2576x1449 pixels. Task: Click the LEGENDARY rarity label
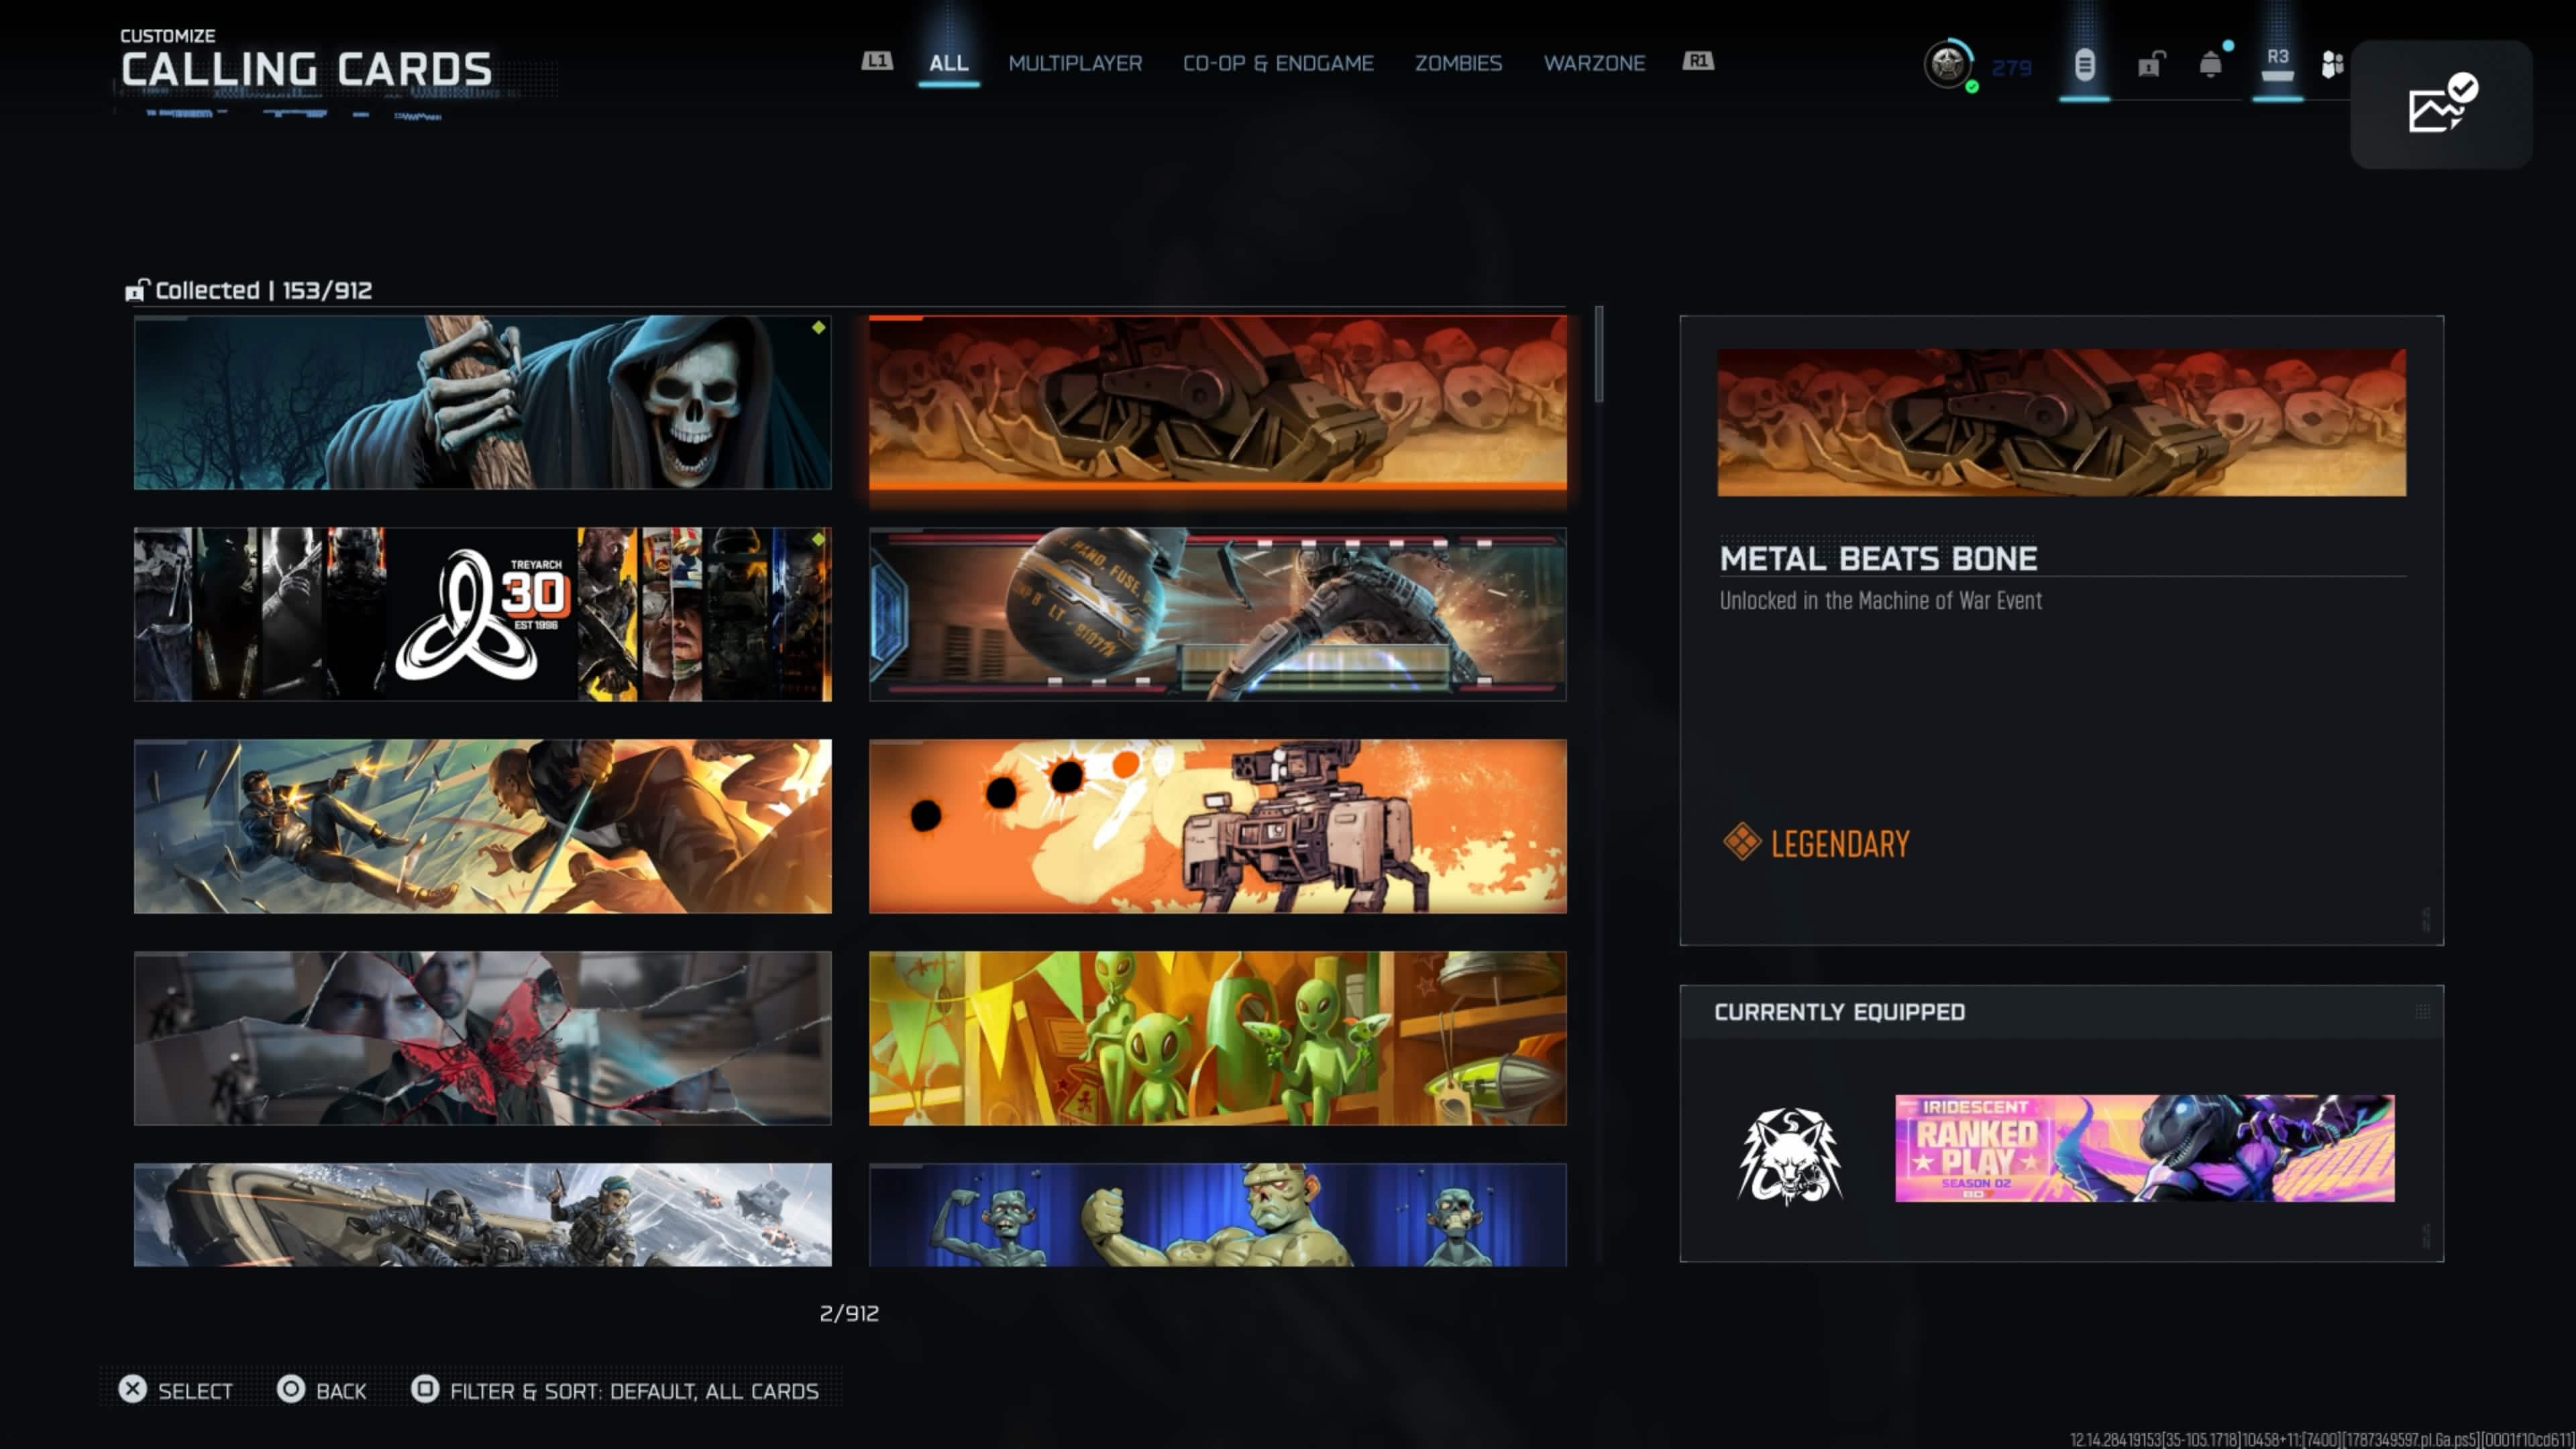tap(1840, 844)
